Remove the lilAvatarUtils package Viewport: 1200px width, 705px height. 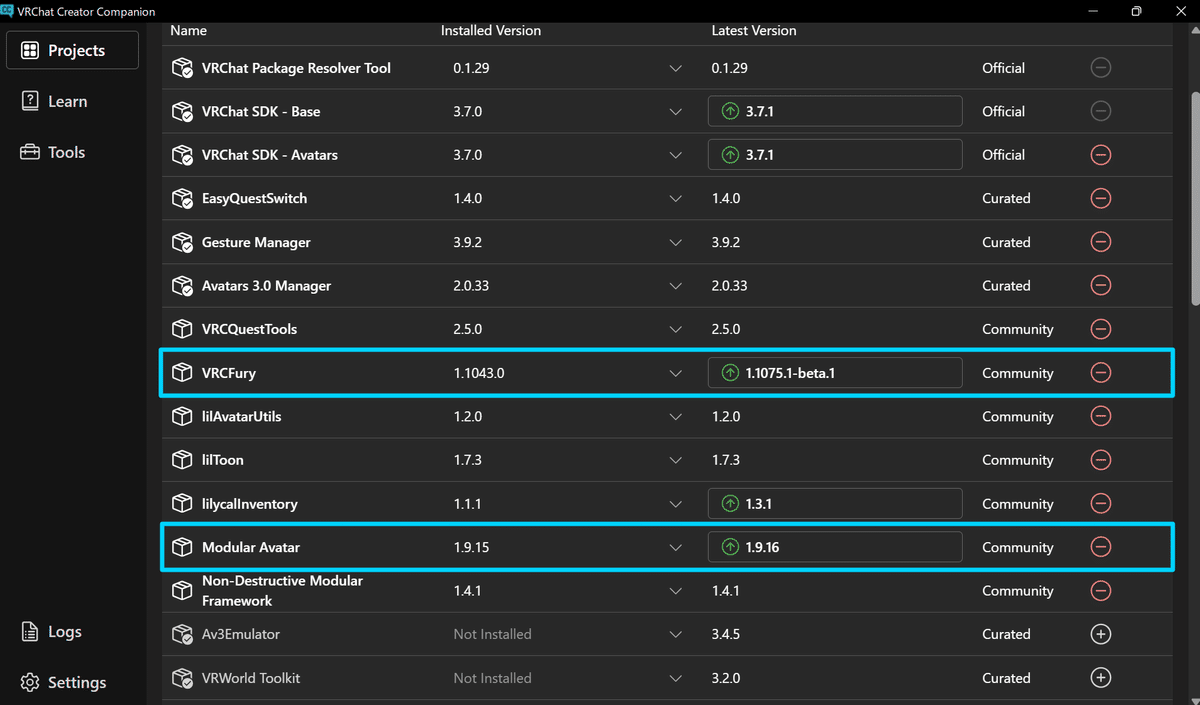tap(1100, 416)
